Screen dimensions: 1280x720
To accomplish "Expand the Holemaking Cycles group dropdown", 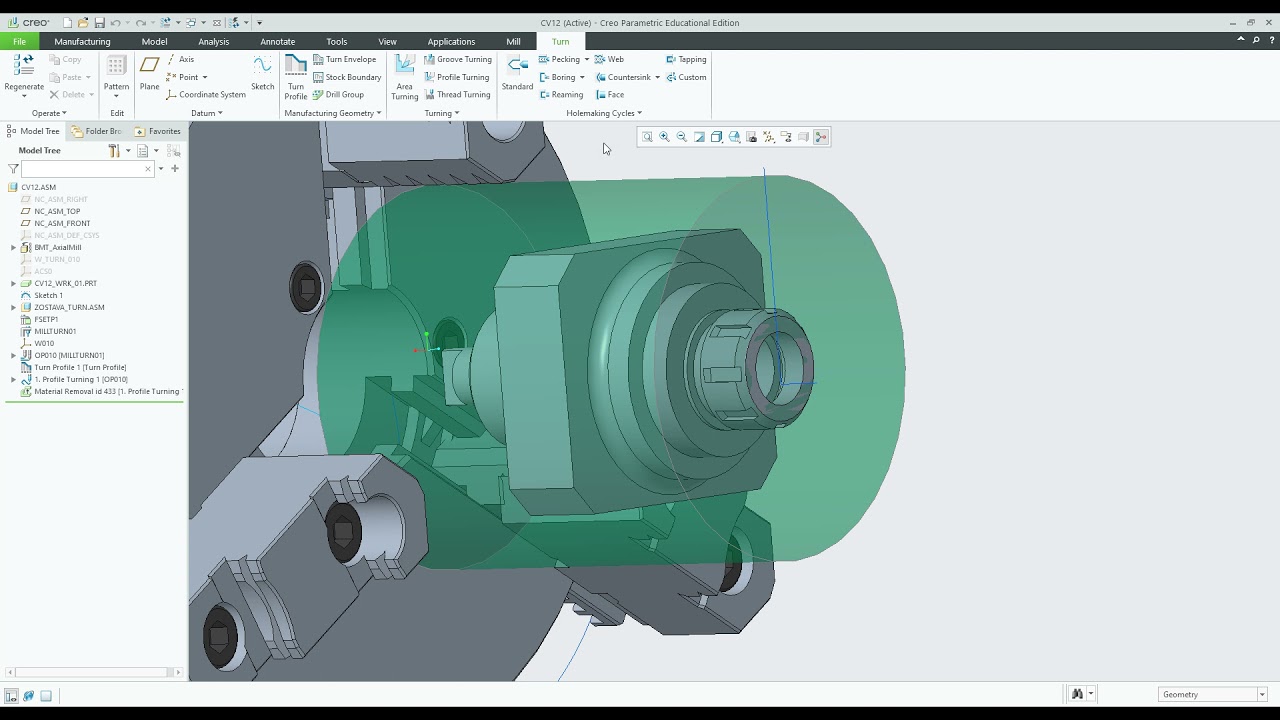I will coord(604,113).
